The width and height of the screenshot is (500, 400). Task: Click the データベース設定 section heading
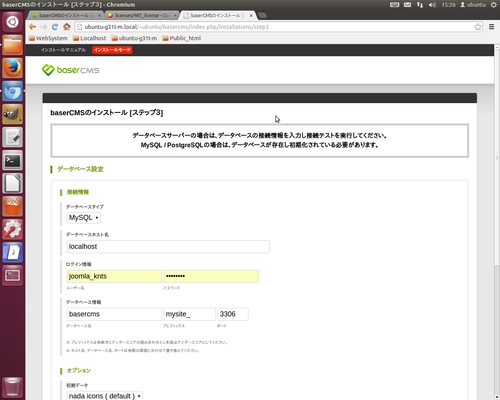click(x=80, y=169)
